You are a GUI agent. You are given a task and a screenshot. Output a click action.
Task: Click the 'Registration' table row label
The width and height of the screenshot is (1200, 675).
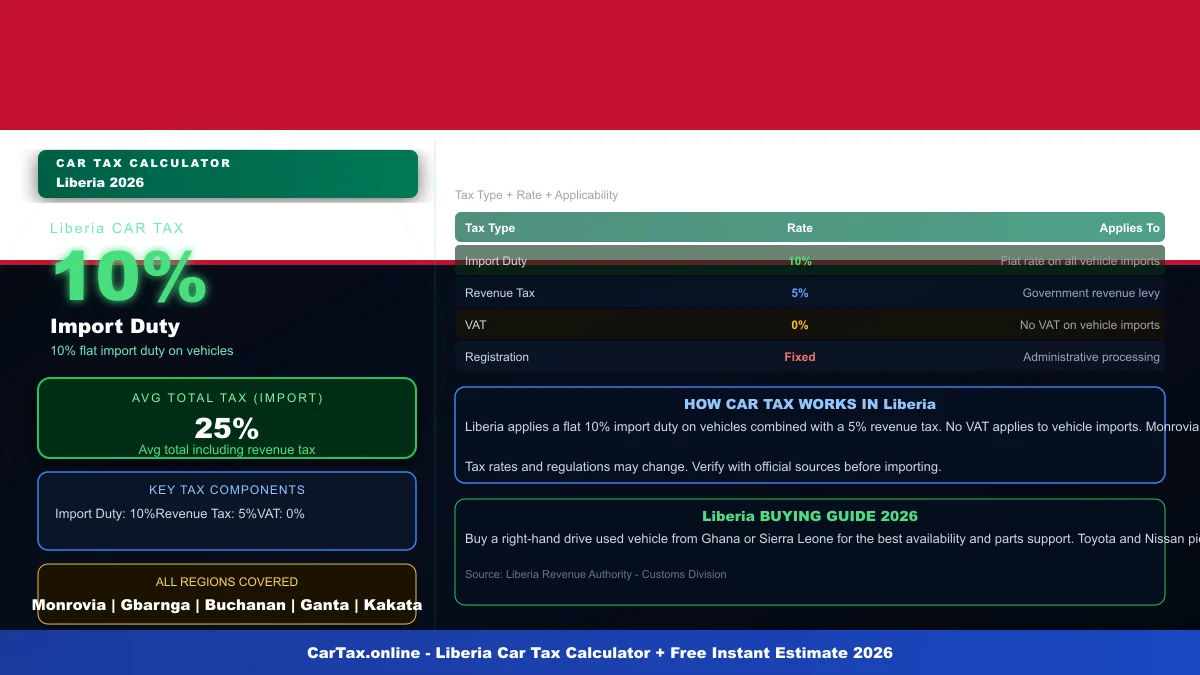coord(497,357)
